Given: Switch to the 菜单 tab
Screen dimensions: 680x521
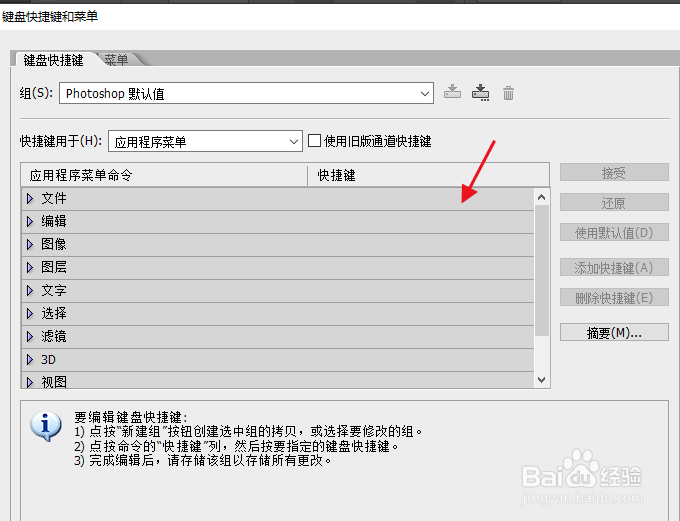Looking at the screenshot, I should coord(116,60).
